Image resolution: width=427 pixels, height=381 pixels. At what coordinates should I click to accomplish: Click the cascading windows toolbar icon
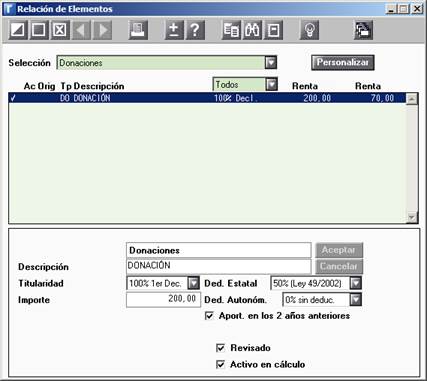coord(363,30)
